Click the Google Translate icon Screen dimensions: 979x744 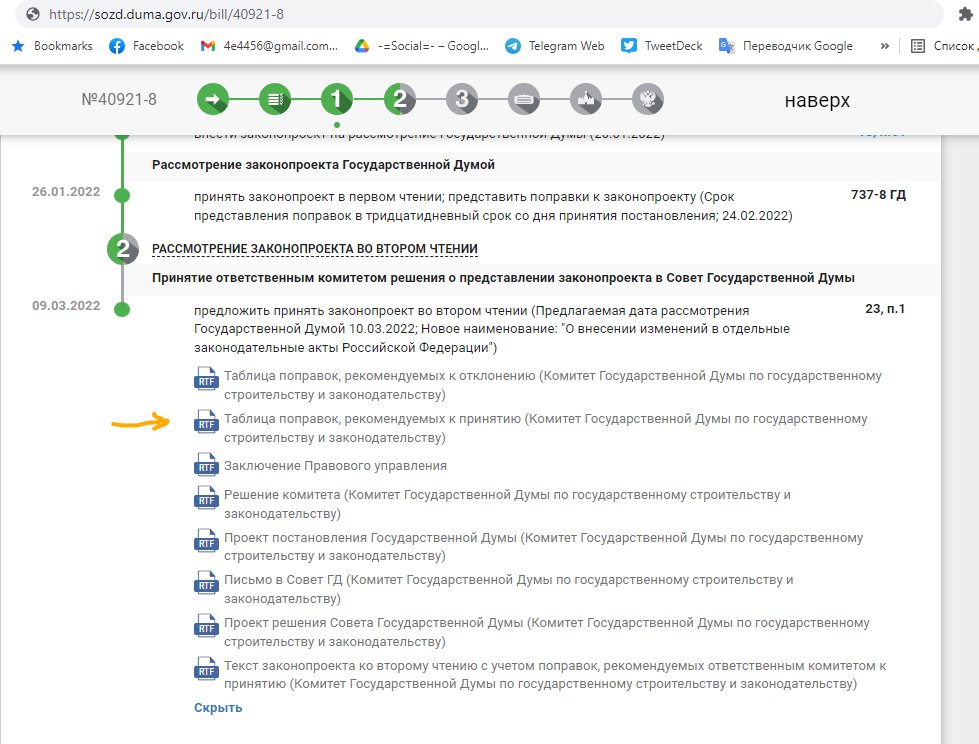726,46
